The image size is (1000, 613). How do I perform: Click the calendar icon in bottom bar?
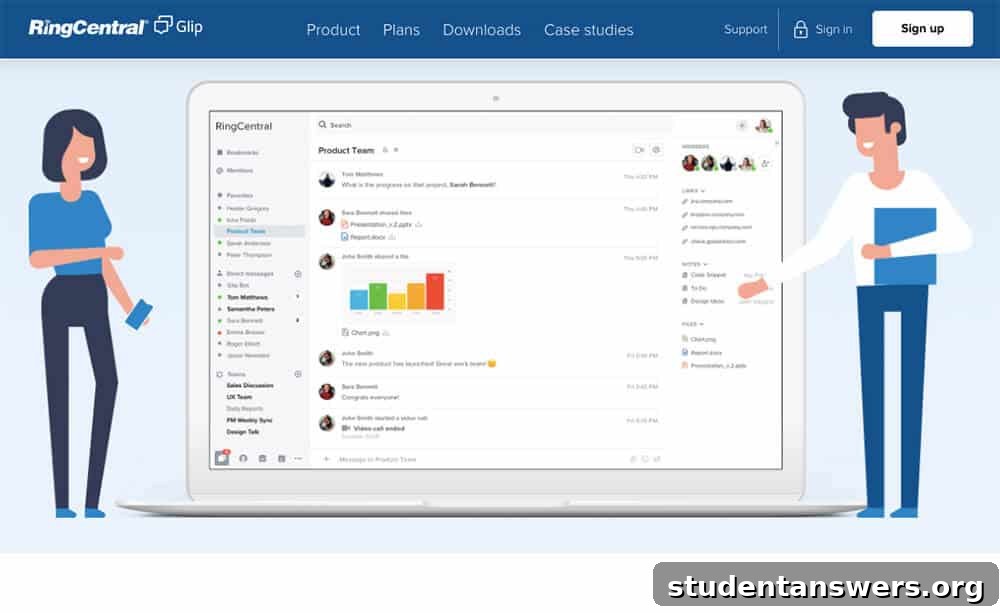(x=281, y=458)
